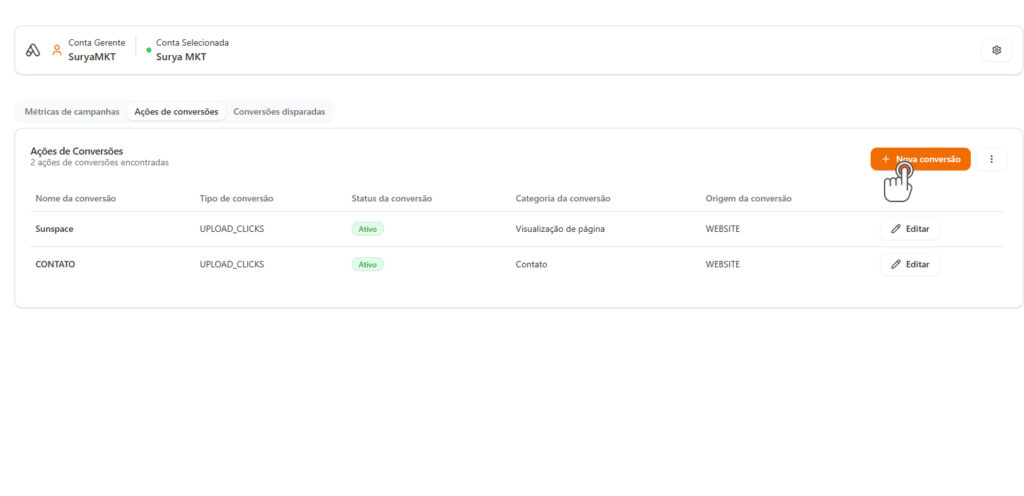Screen dimensions: 1024x496
Task: Click Editar on the CONTATO row
Action: (909, 265)
